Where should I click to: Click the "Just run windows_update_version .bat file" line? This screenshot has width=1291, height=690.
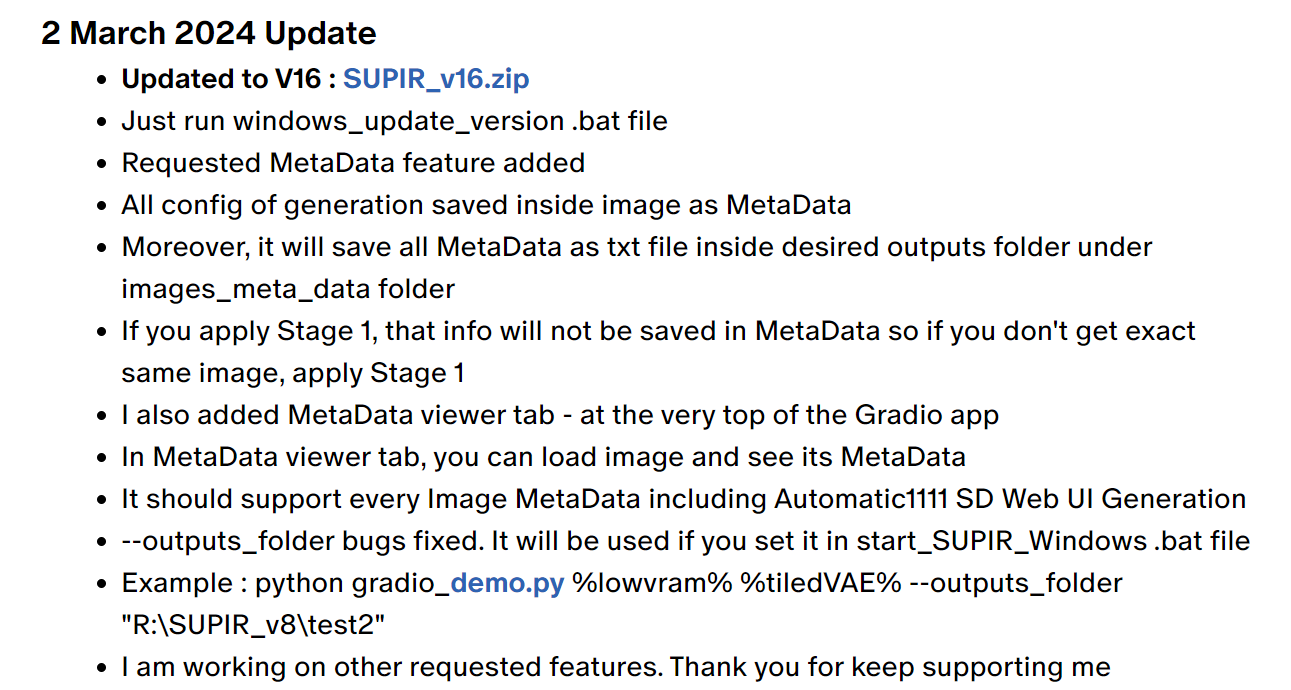(394, 121)
